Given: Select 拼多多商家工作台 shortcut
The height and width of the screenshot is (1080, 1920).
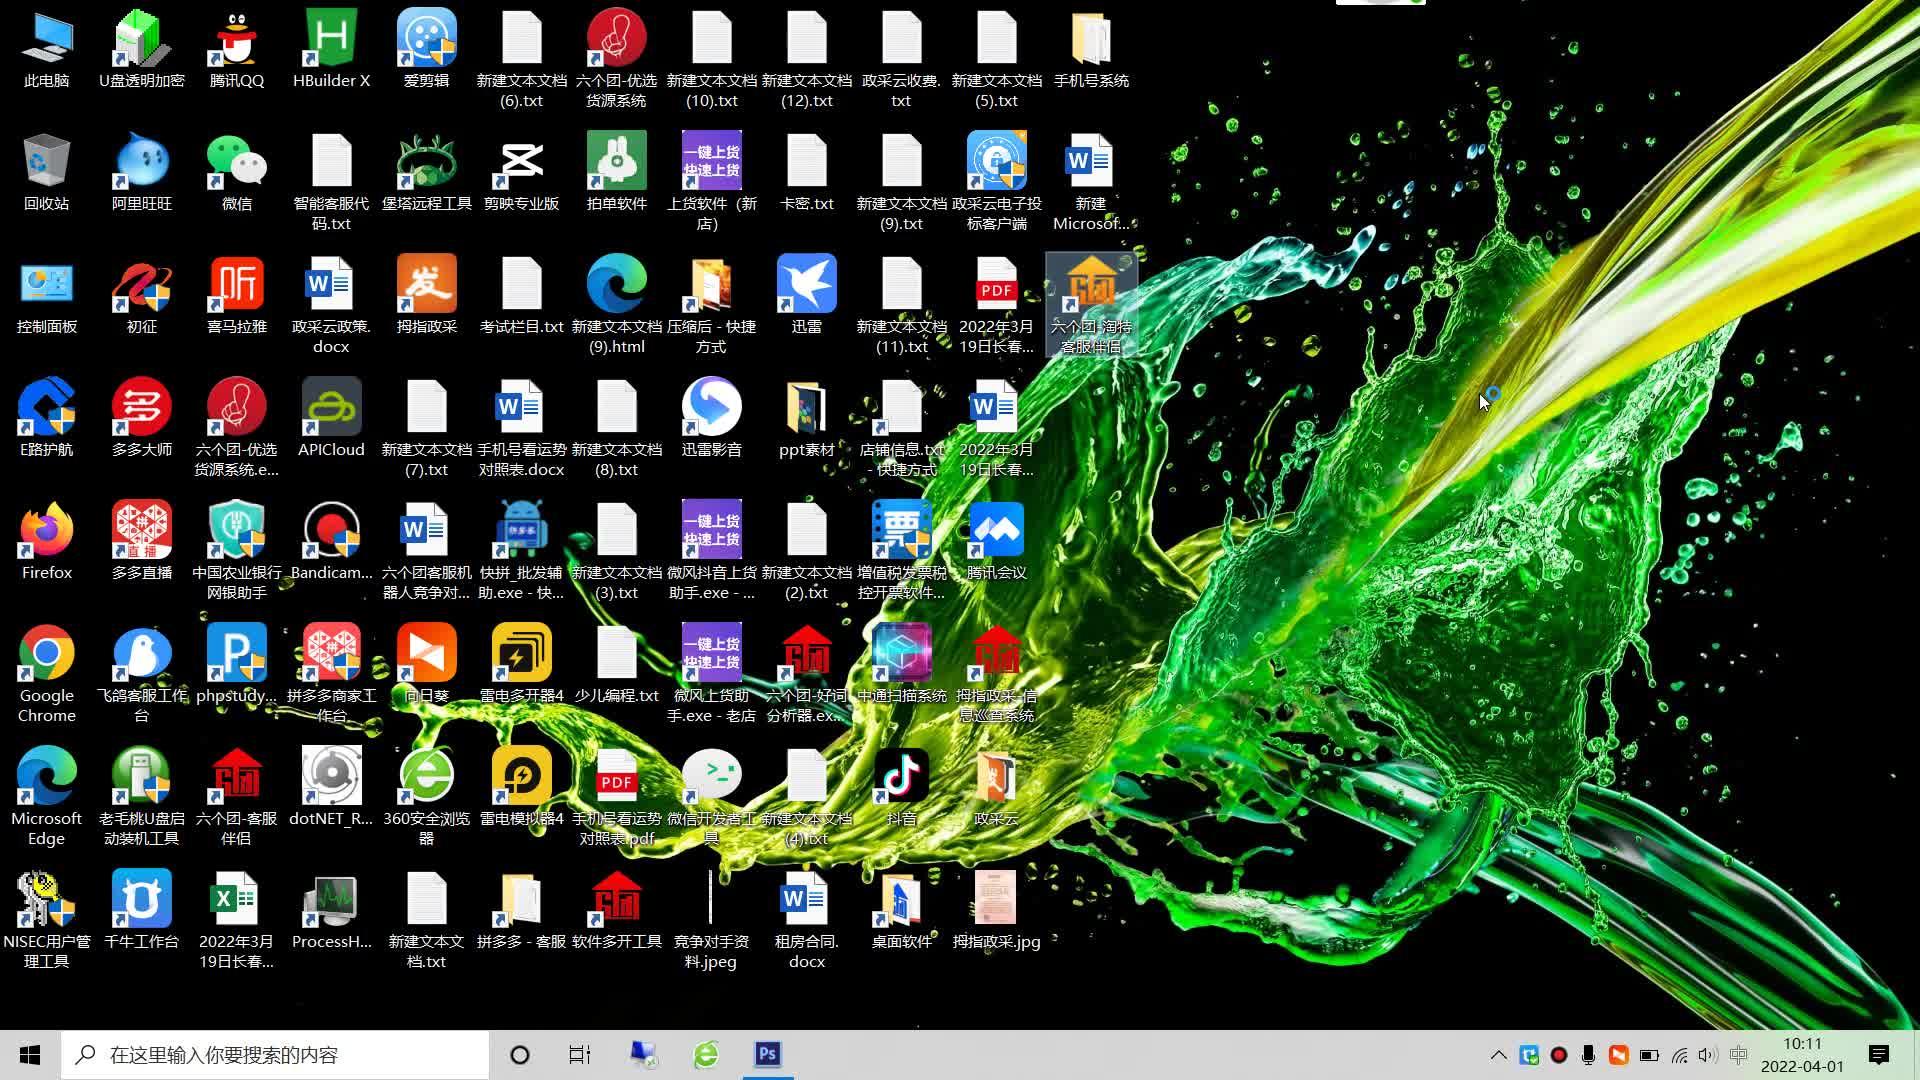Looking at the screenshot, I should point(331,674).
